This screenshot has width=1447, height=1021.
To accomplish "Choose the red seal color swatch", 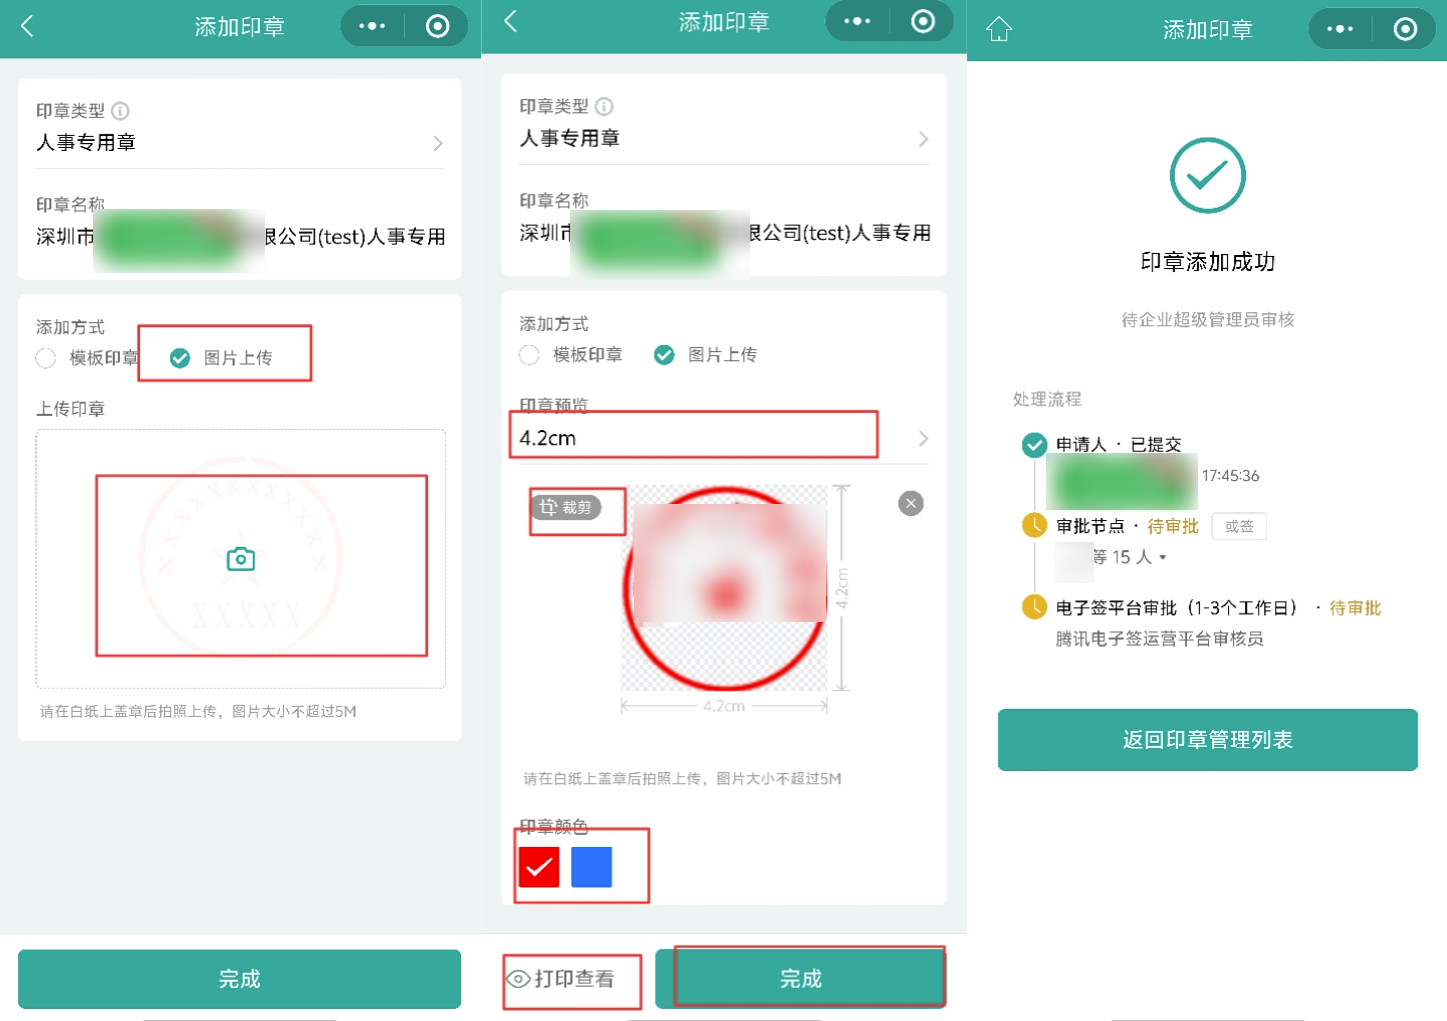I will (x=539, y=867).
